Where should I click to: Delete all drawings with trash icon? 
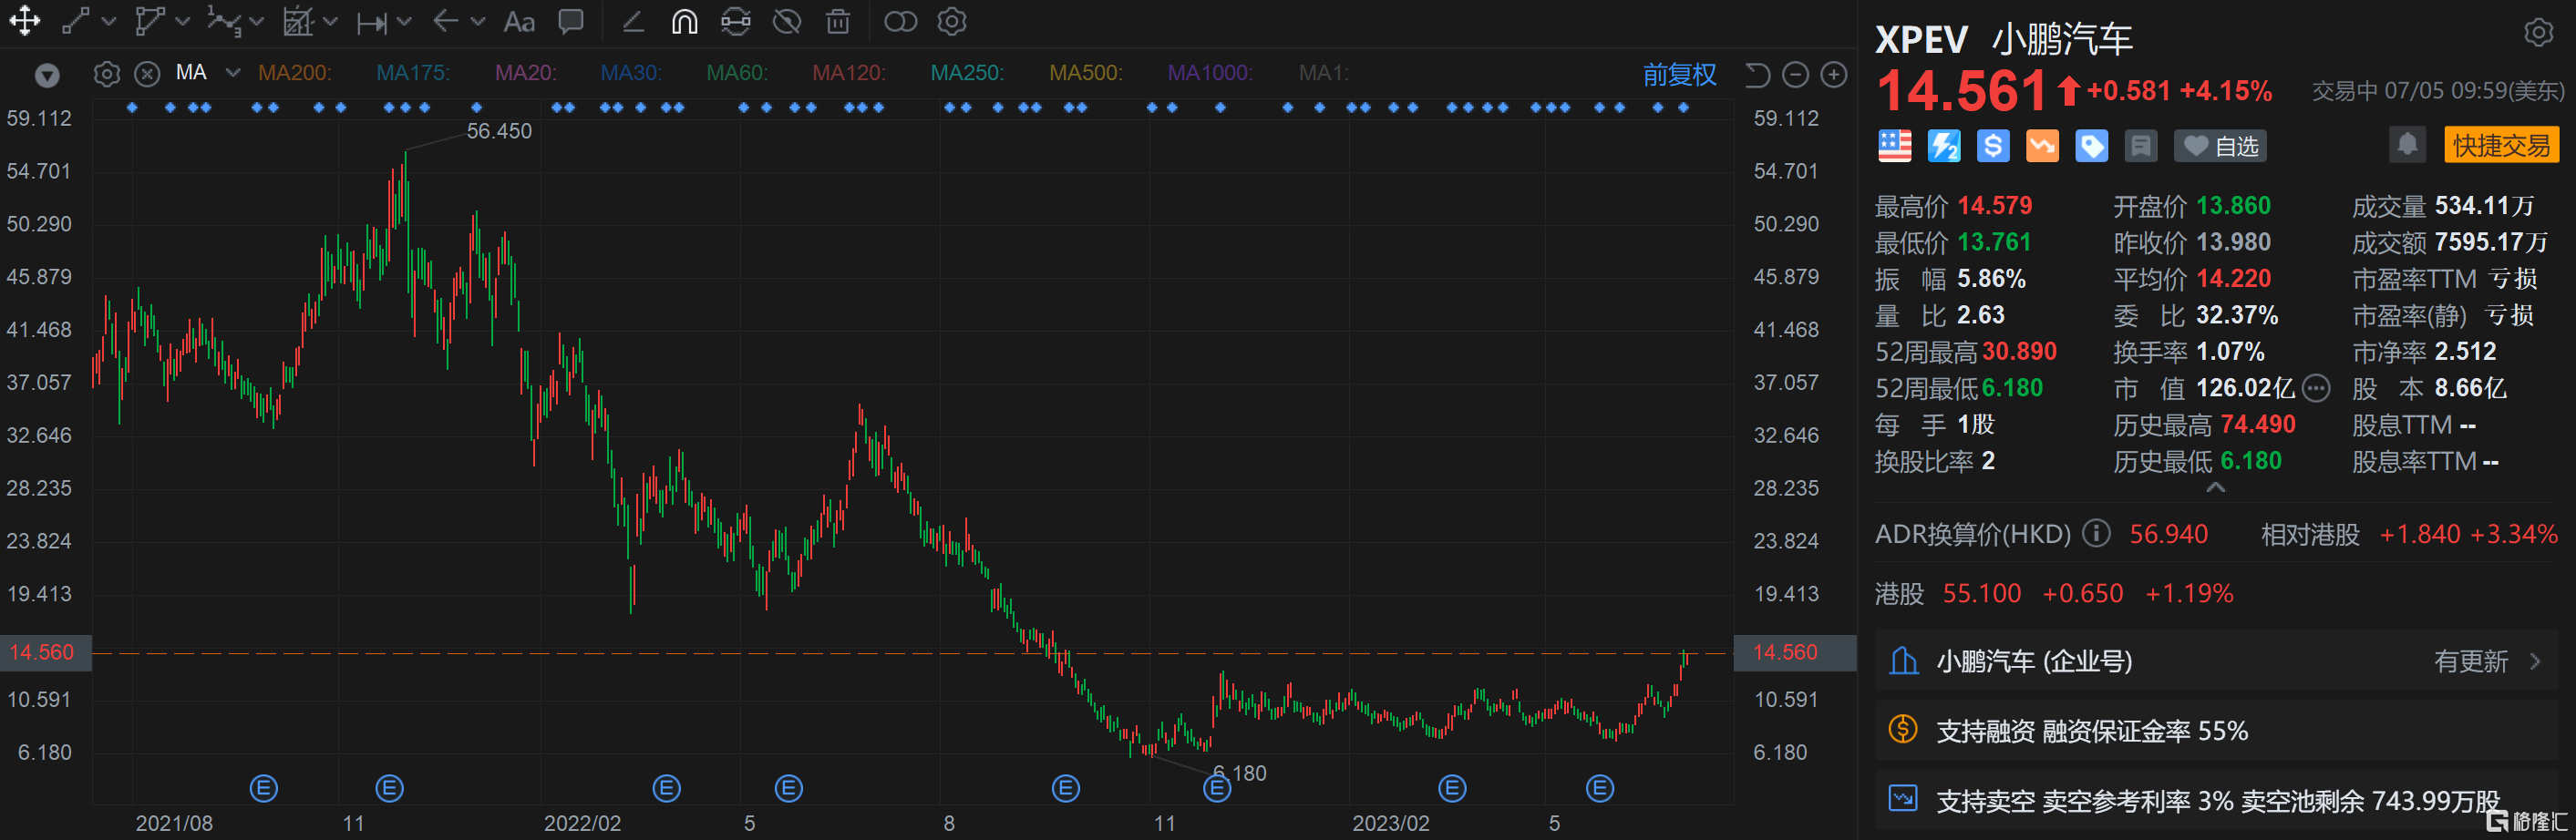click(x=838, y=21)
